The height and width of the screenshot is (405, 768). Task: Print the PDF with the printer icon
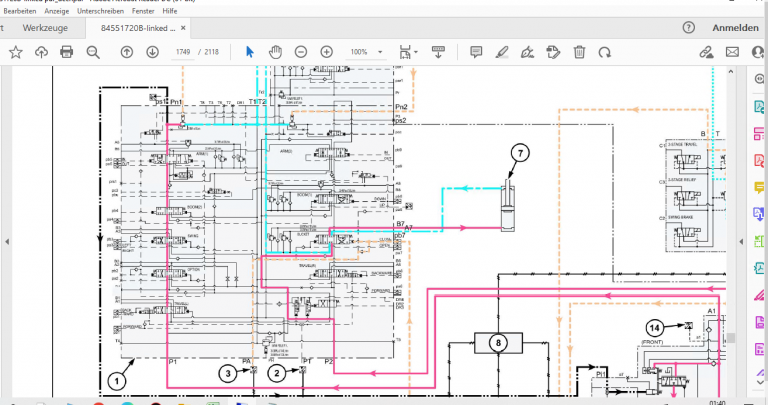(67, 52)
